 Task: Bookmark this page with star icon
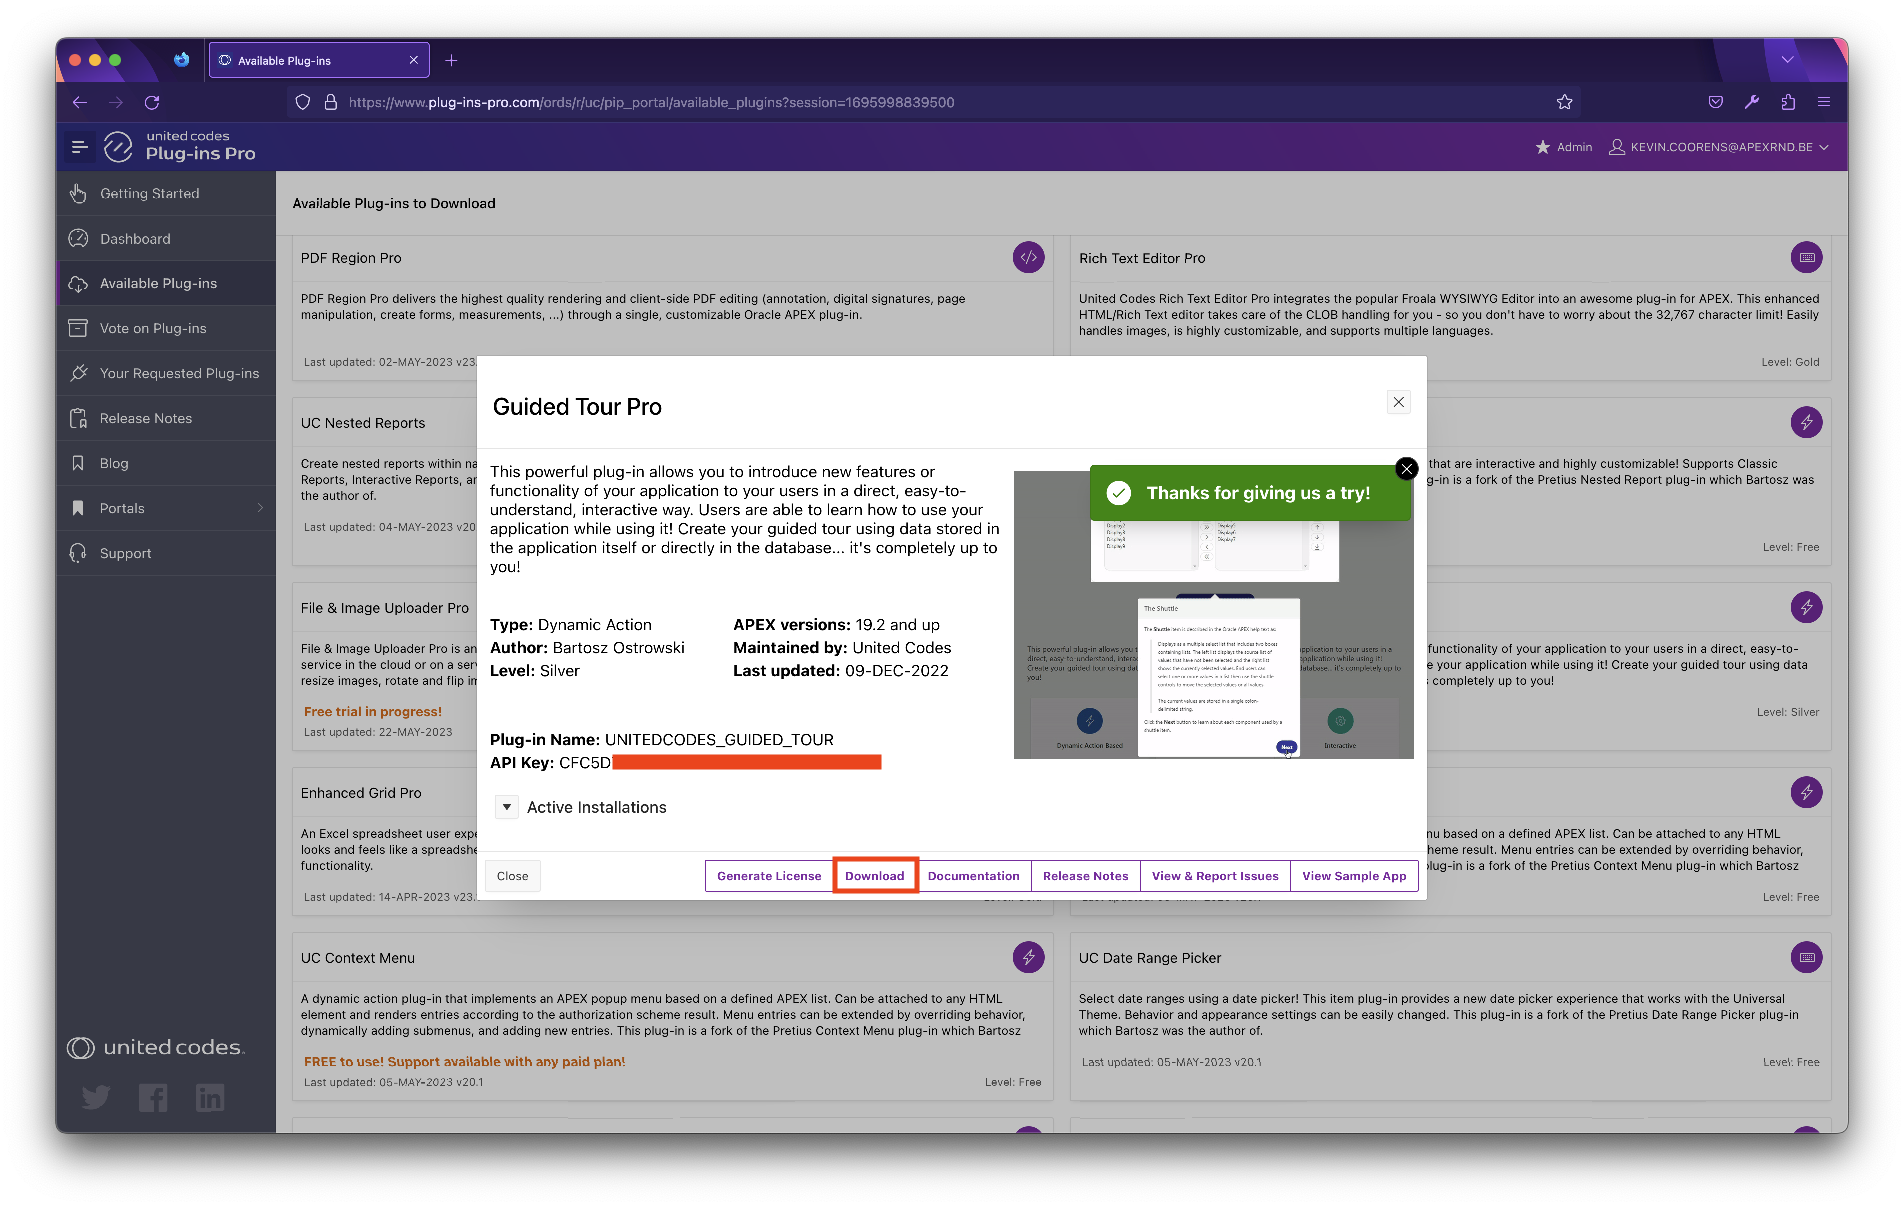point(1565,102)
